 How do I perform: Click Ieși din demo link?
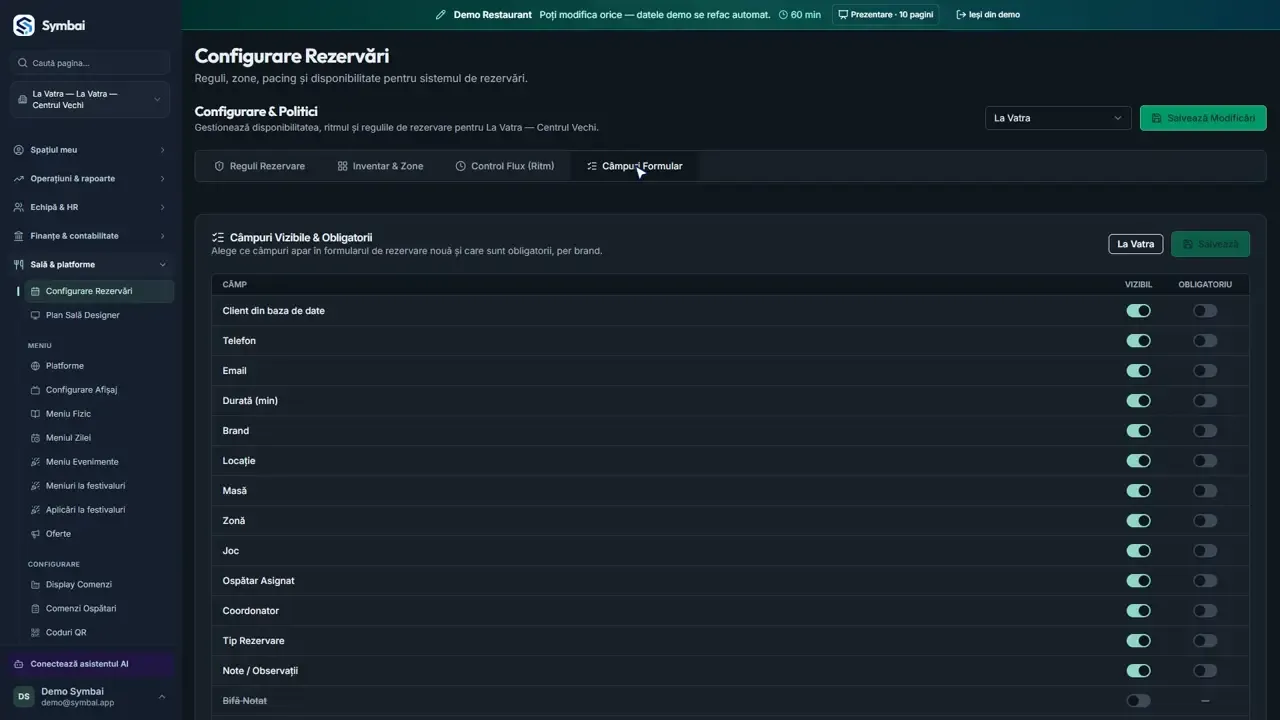(988, 15)
